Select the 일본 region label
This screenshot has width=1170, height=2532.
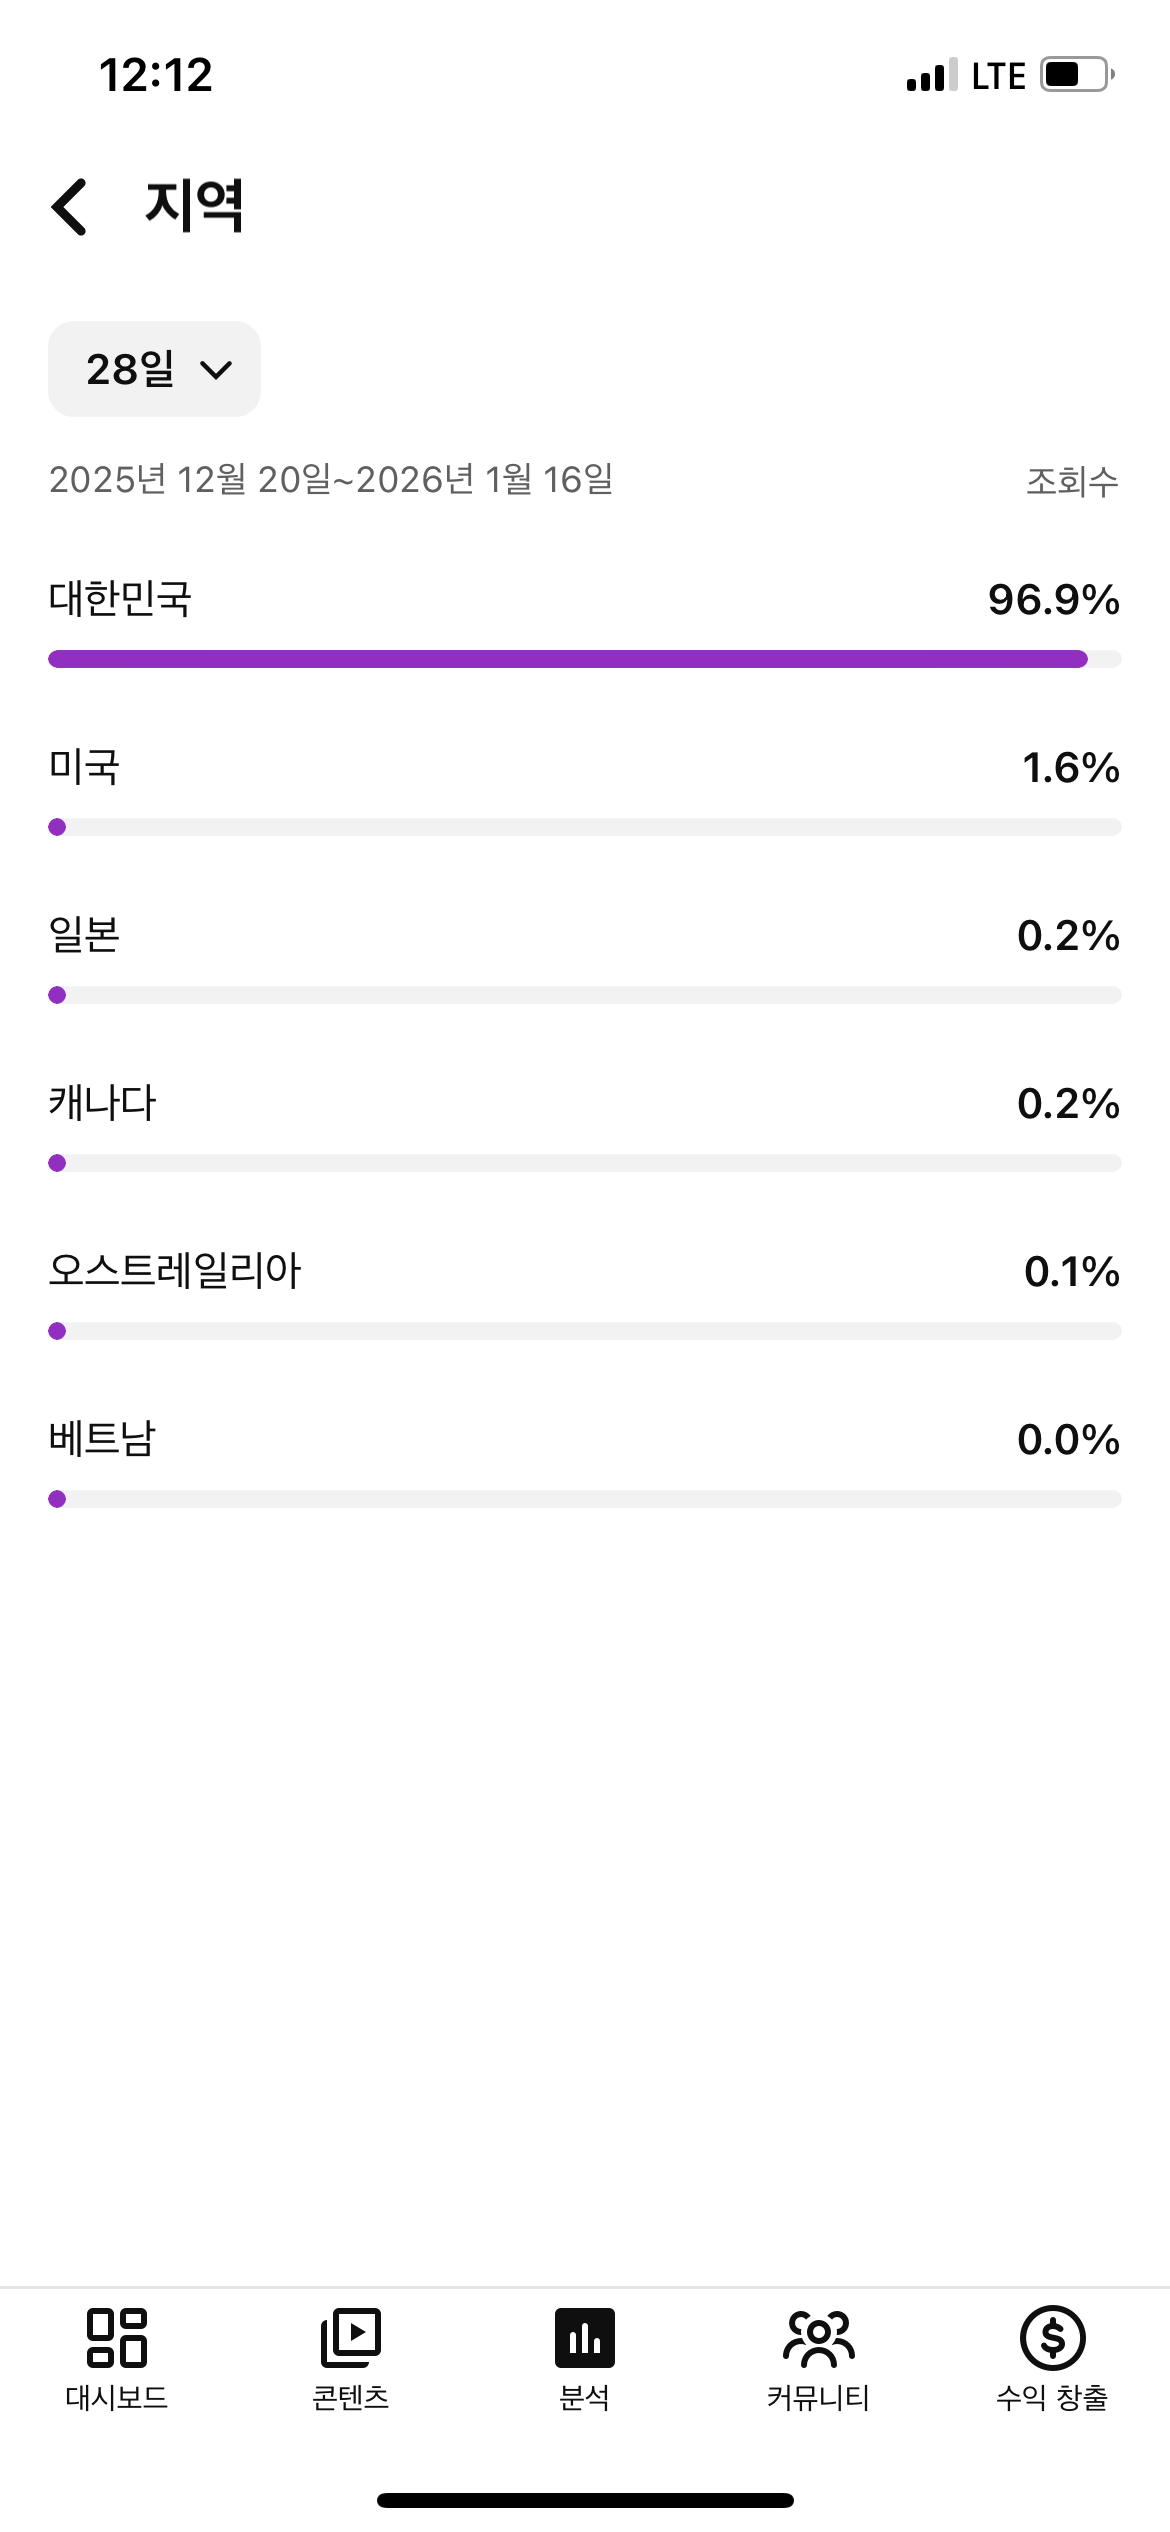tap(85, 935)
